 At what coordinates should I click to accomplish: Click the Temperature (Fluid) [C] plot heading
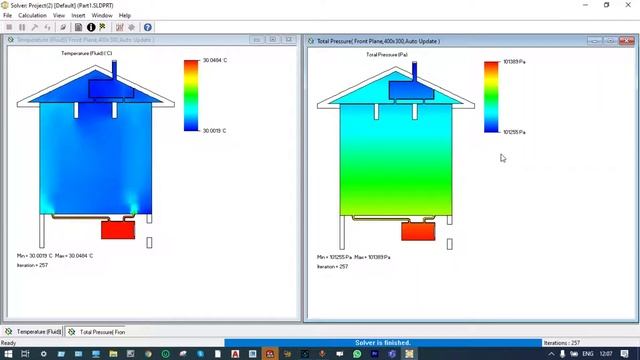[x=87, y=53]
